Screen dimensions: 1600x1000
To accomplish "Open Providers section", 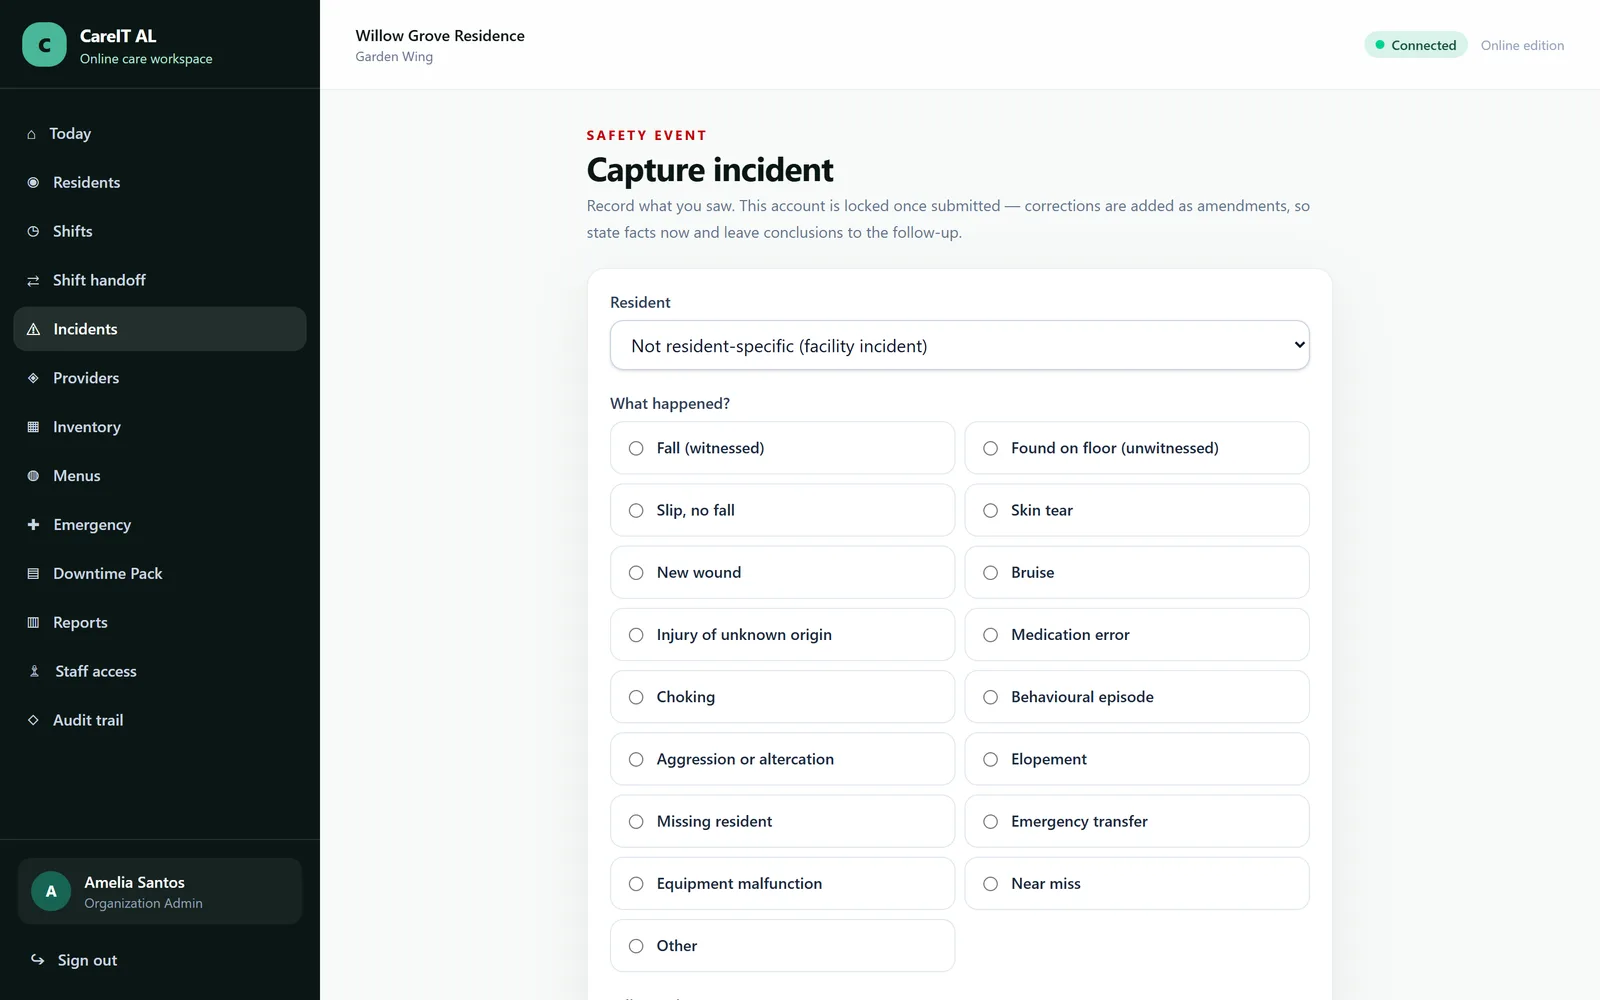I will pyautogui.click(x=160, y=378).
